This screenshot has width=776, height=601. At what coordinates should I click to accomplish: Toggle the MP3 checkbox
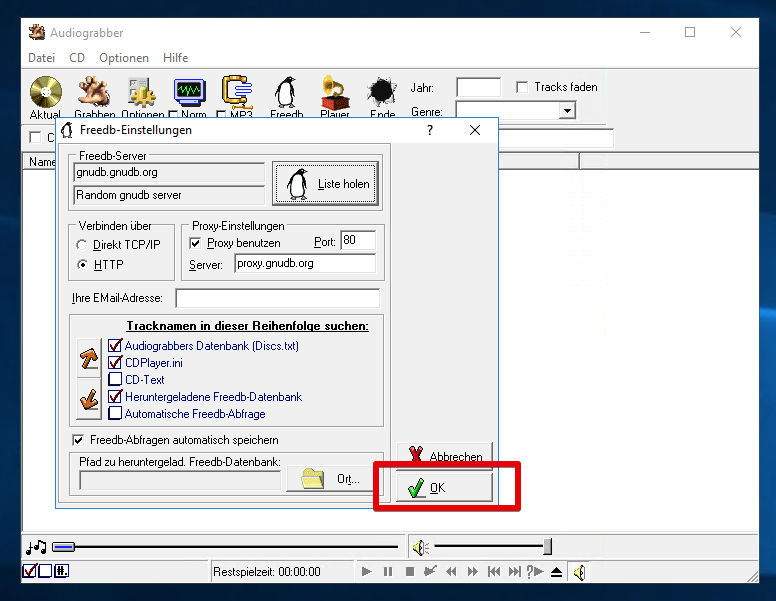pos(221,115)
